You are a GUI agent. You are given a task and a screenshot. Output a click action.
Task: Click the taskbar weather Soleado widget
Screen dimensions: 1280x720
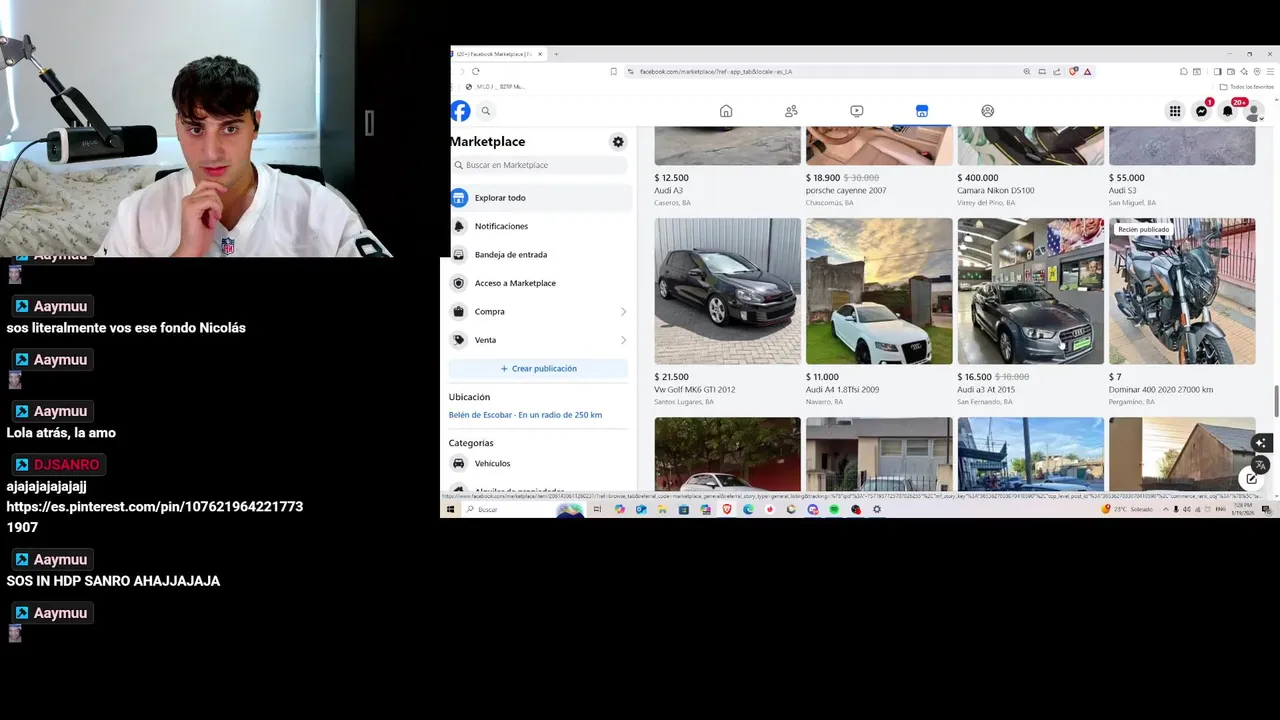tap(1126, 509)
